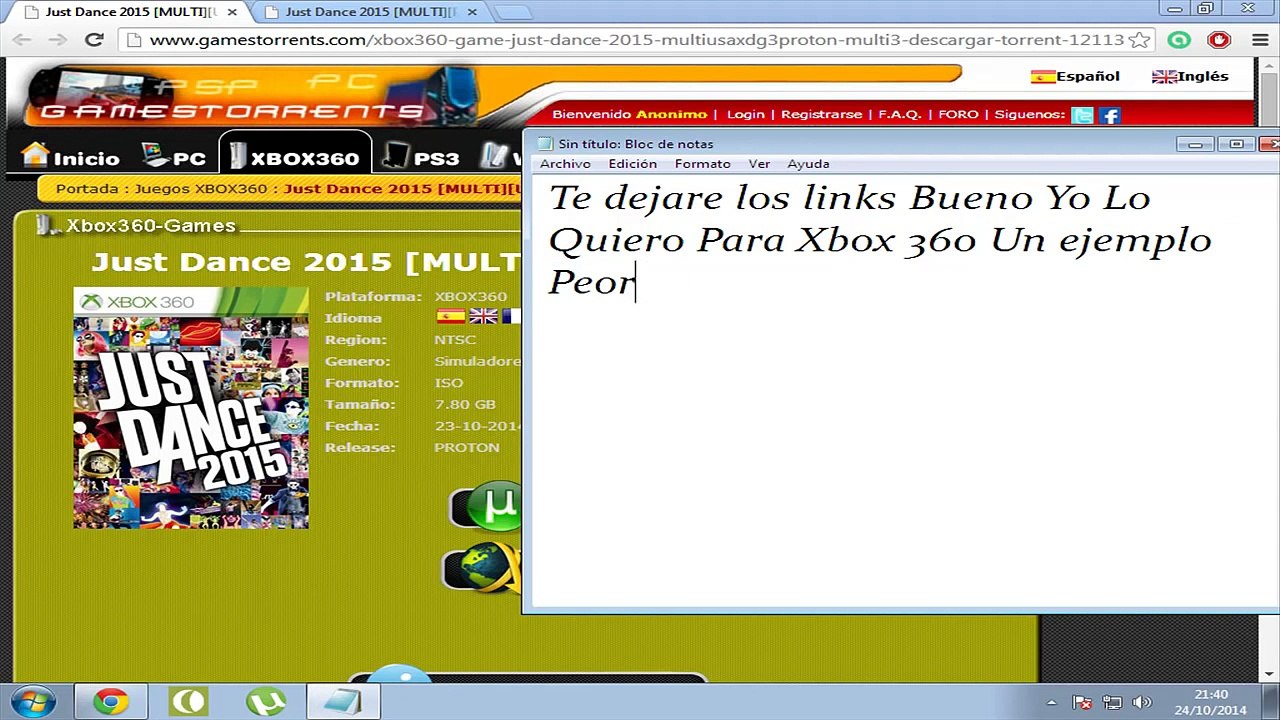Image resolution: width=1280 pixels, height=720 pixels.
Task: Click the Xbox360-Games heading
Action: point(150,226)
